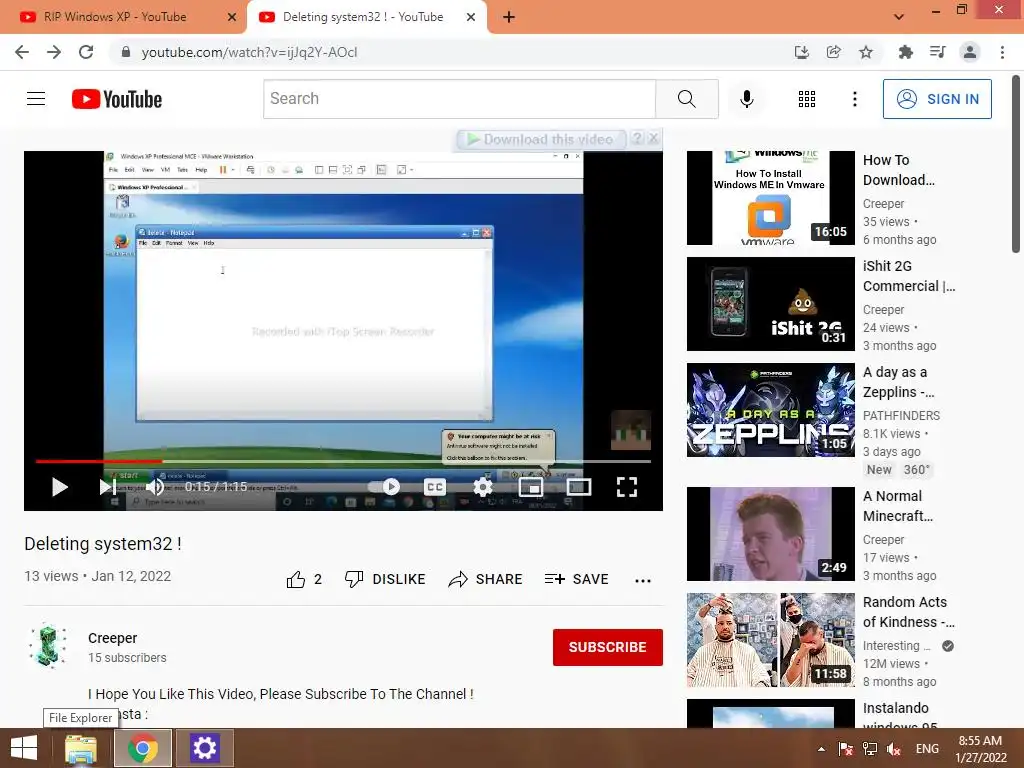
Task: Open the tab search dropdown chevron
Action: pos(899,17)
